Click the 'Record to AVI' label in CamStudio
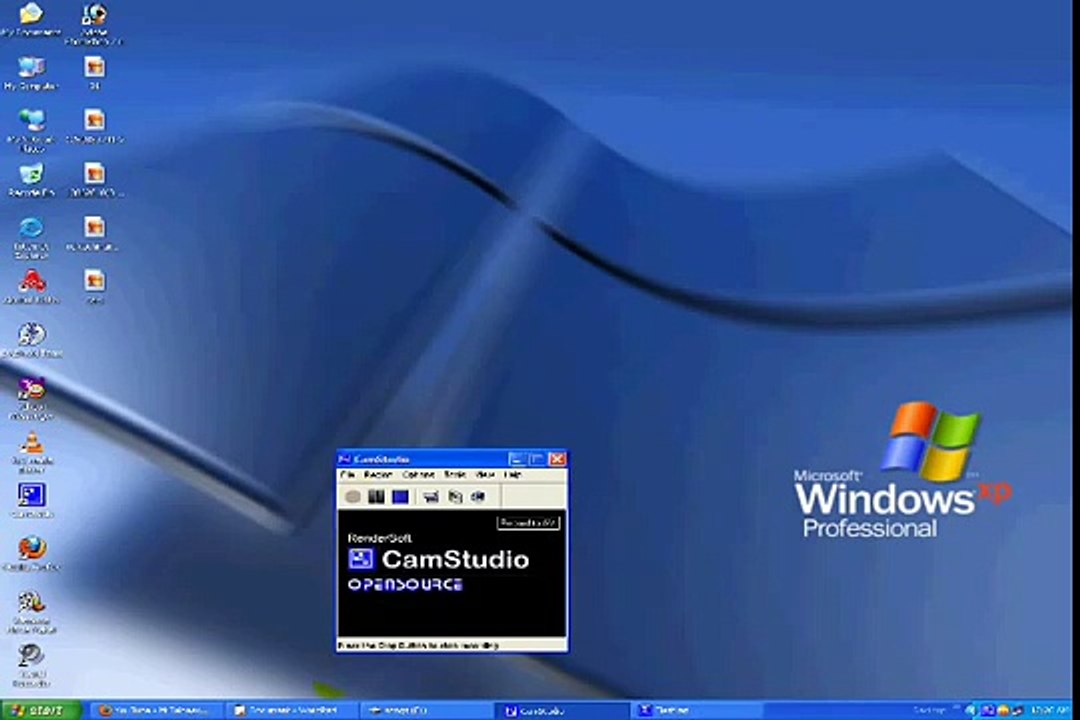 (528, 523)
